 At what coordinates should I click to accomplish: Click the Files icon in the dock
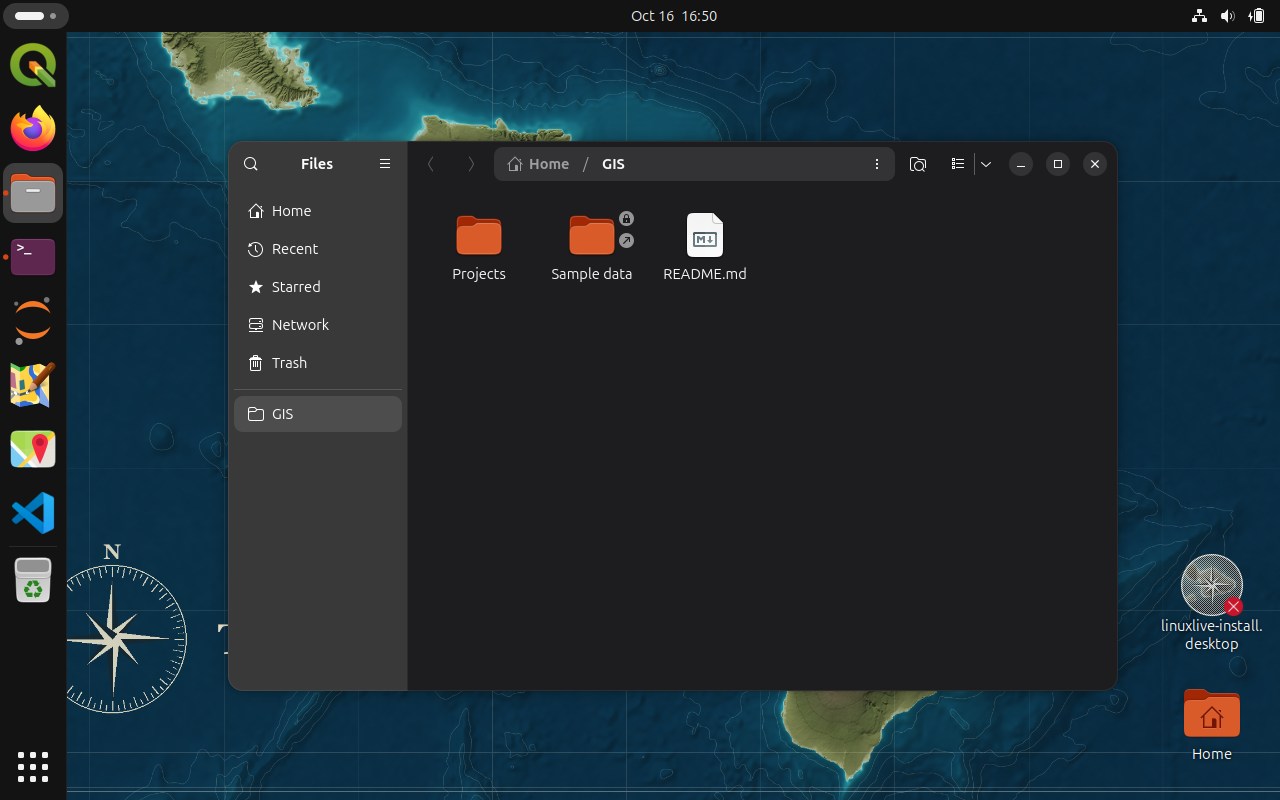33,193
